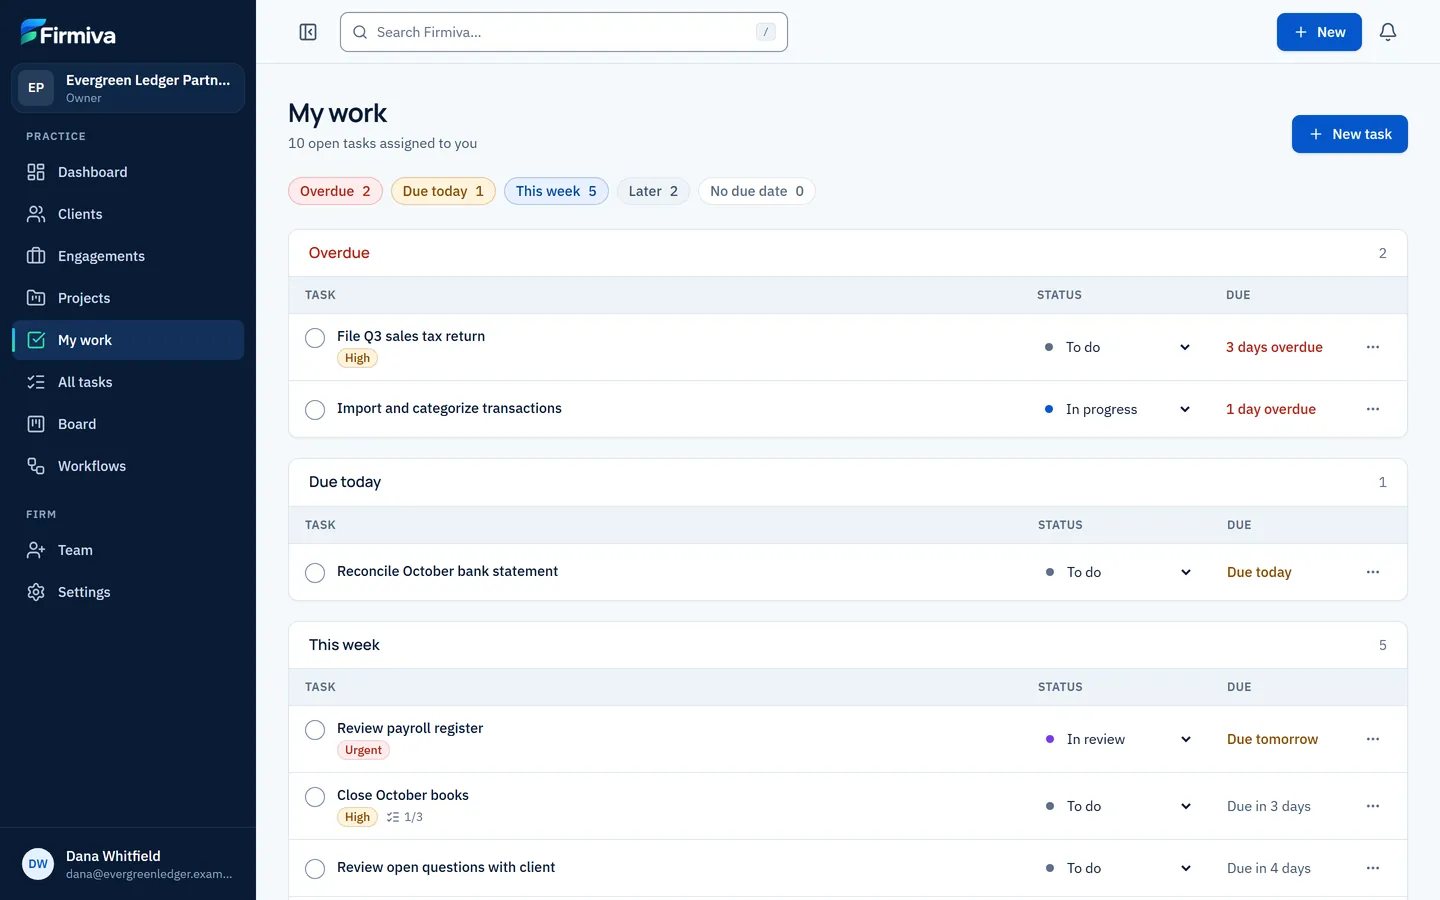Open status dropdown for Review open questions with client
Viewport: 1440px width, 900px height.
click(x=1118, y=868)
